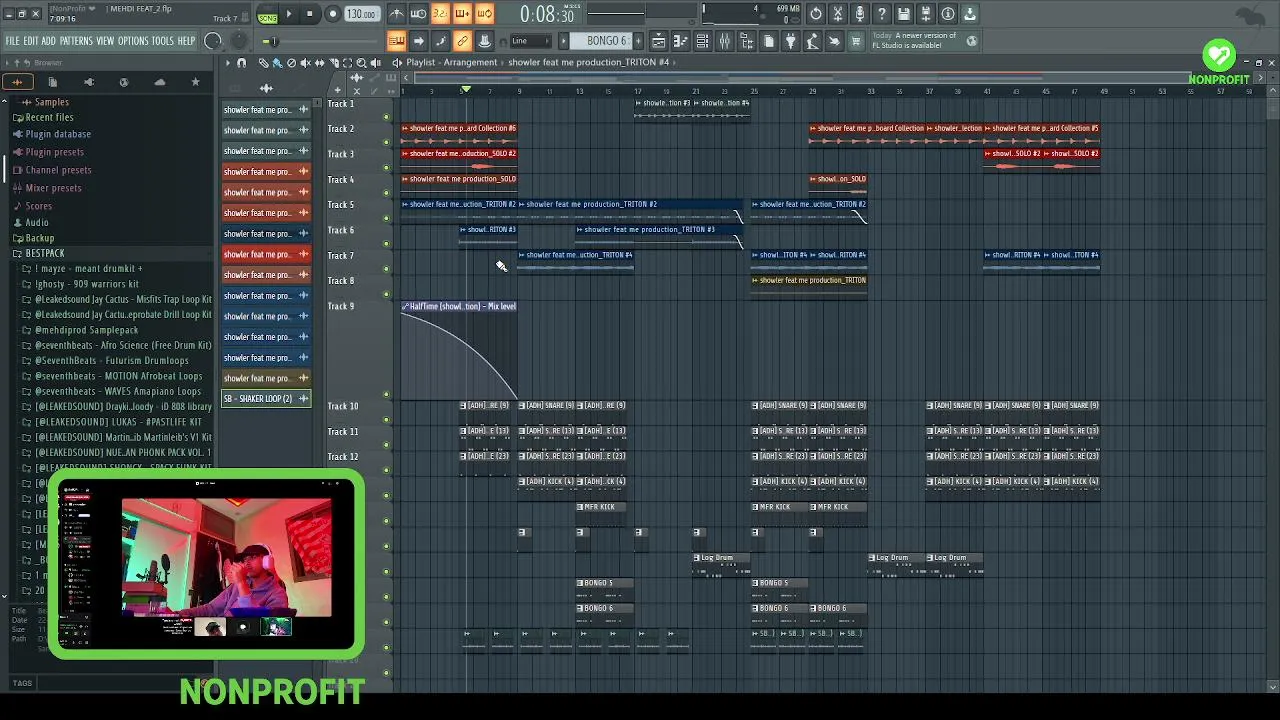The image size is (1280, 720).
Task: Expand the Channel presets folder
Action: tap(58, 170)
